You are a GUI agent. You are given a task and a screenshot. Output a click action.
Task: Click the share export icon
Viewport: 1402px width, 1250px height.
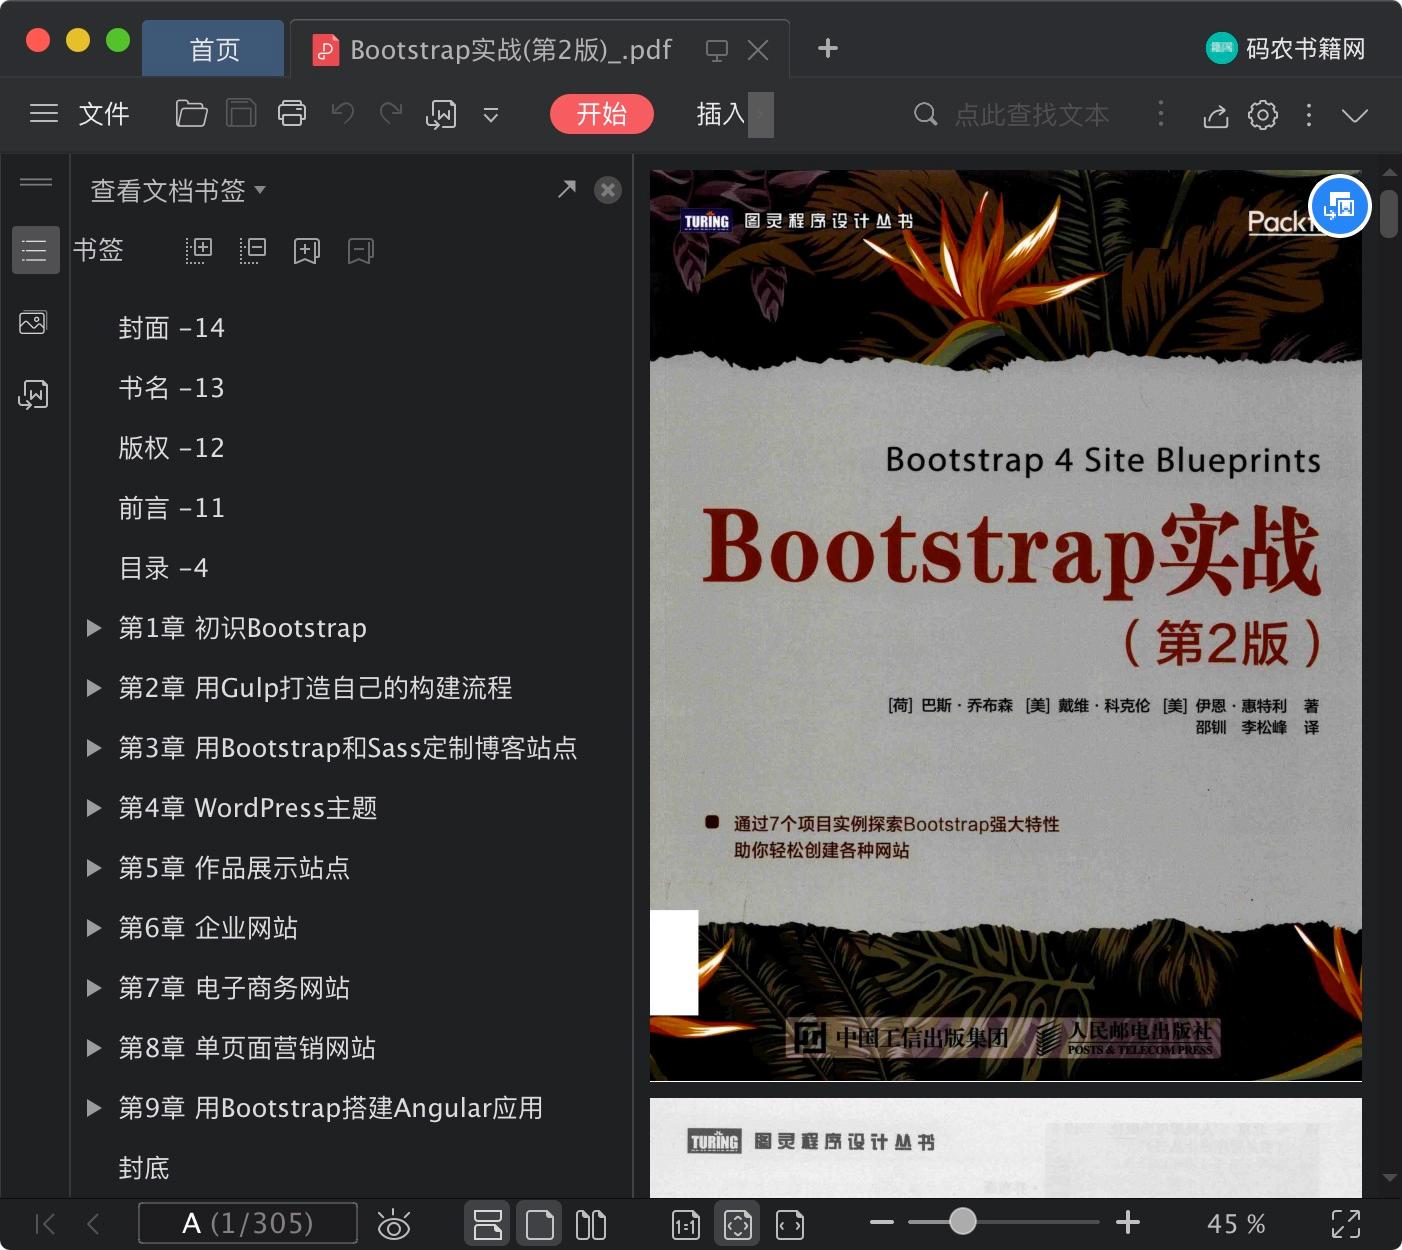pyautogui.click(x=1215, y=115)
